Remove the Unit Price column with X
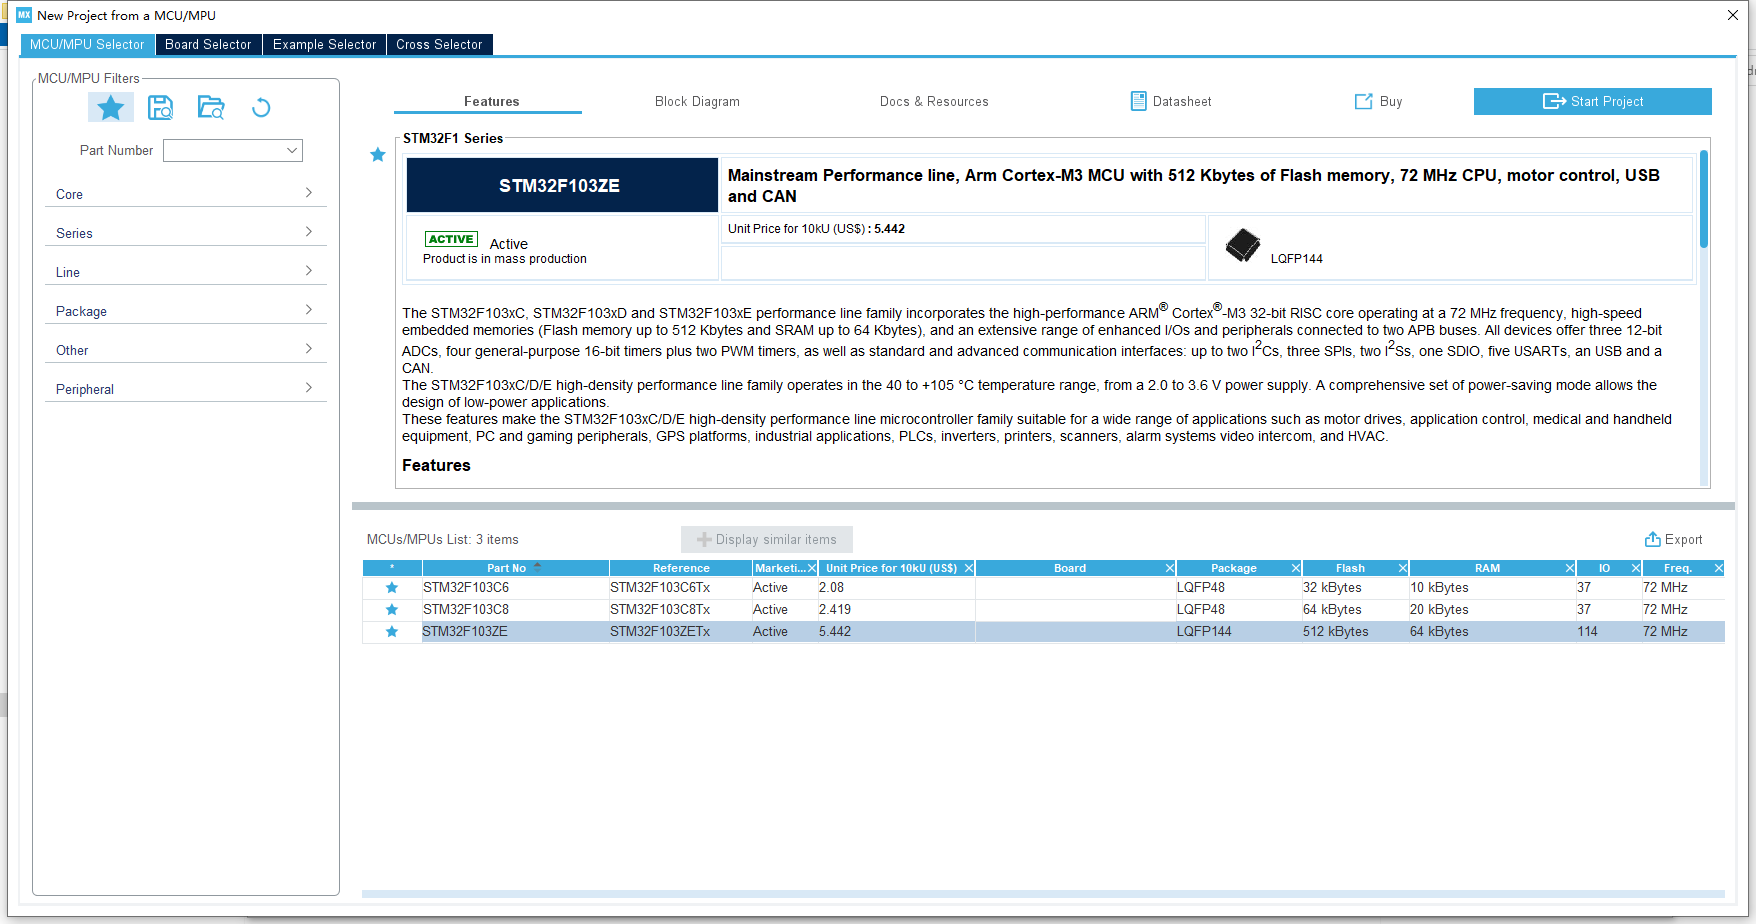1756x924 pixels. [969, 568]
